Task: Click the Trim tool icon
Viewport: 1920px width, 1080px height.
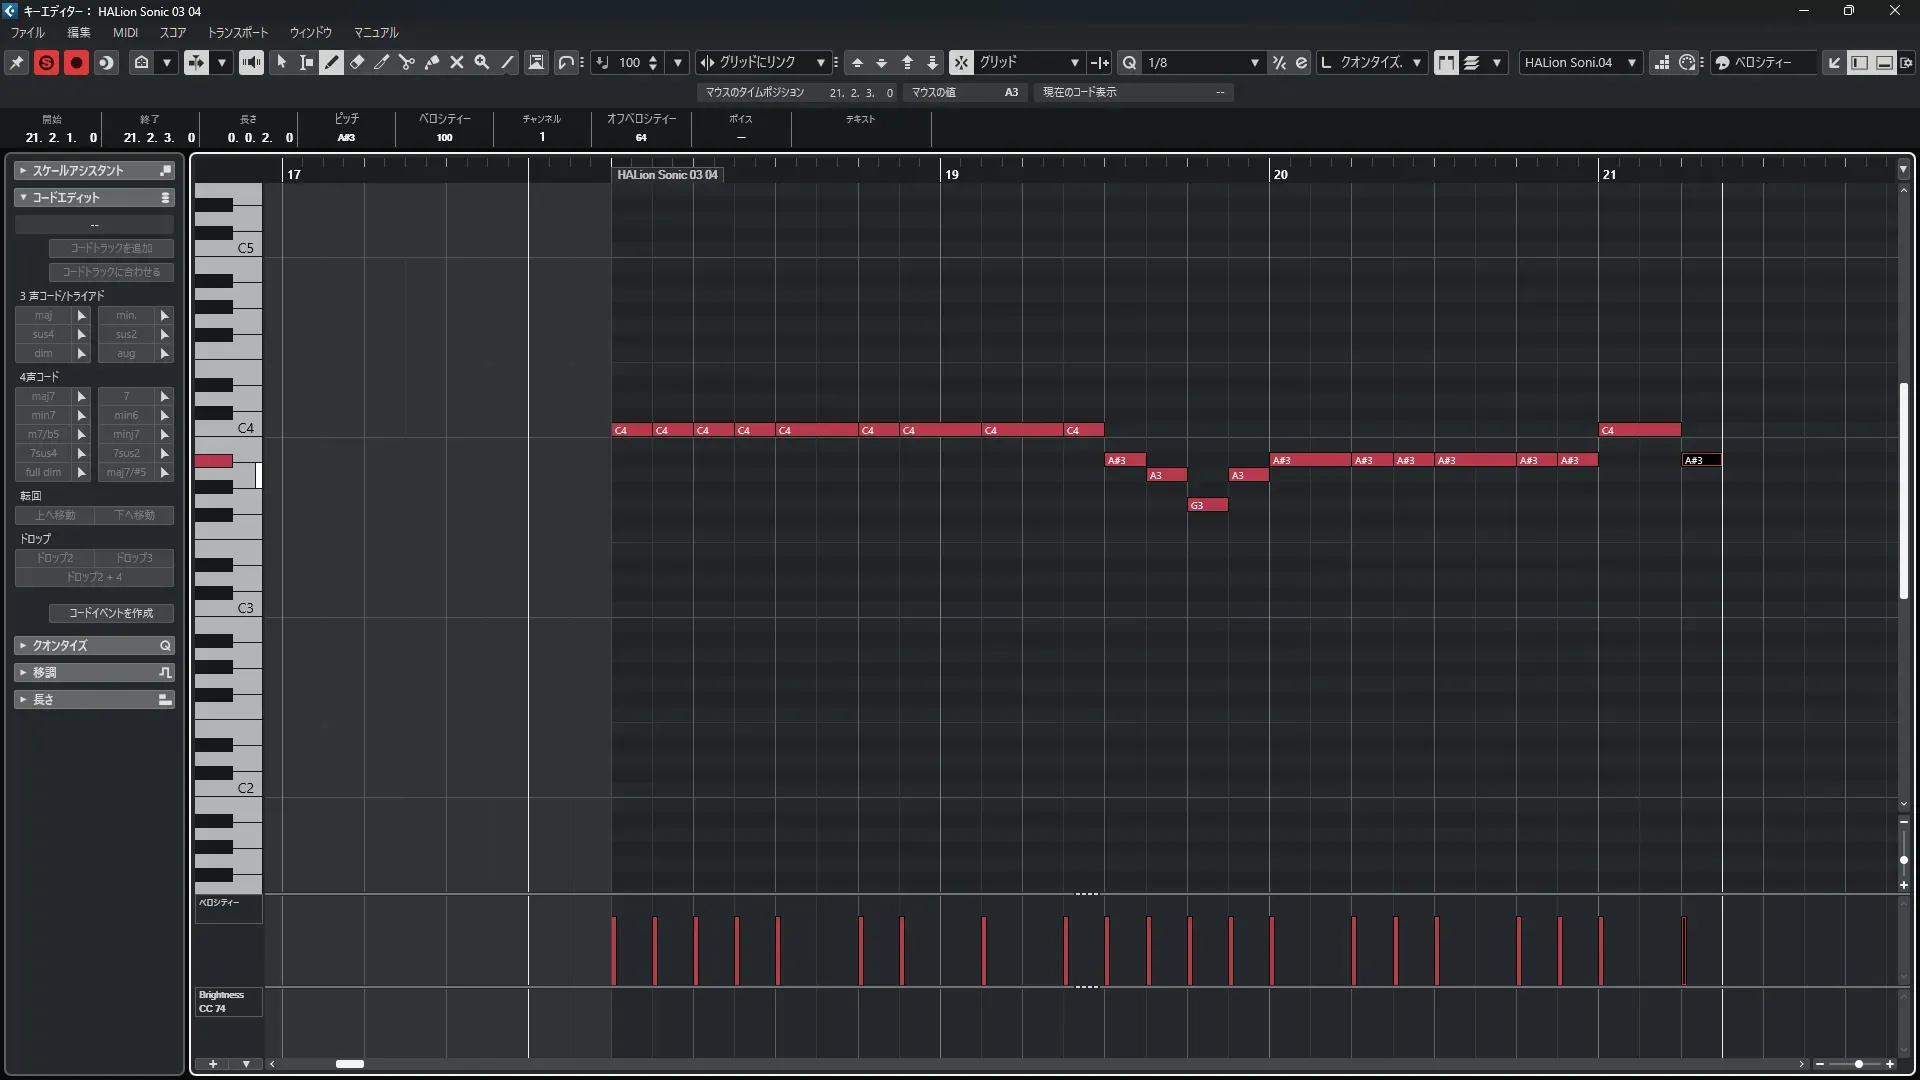Action: pos(382,62)
